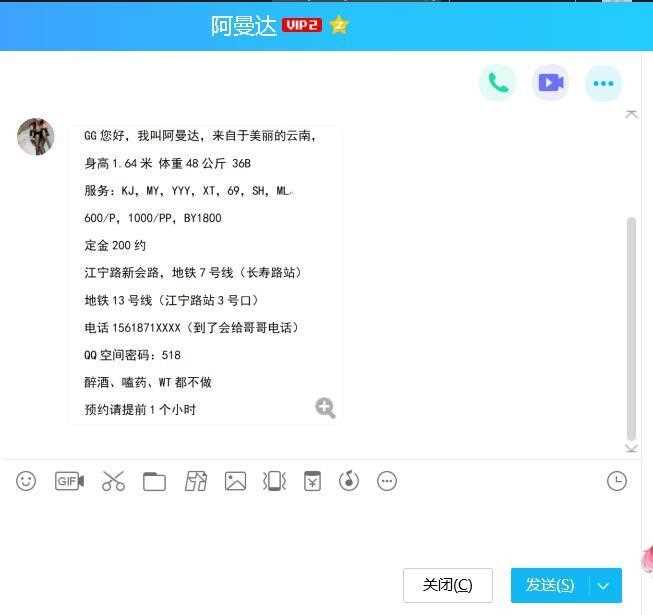This screenshot has width=653, height=615.
Task: Click the 发送(S) send button
Action: (x=550, y=585)
